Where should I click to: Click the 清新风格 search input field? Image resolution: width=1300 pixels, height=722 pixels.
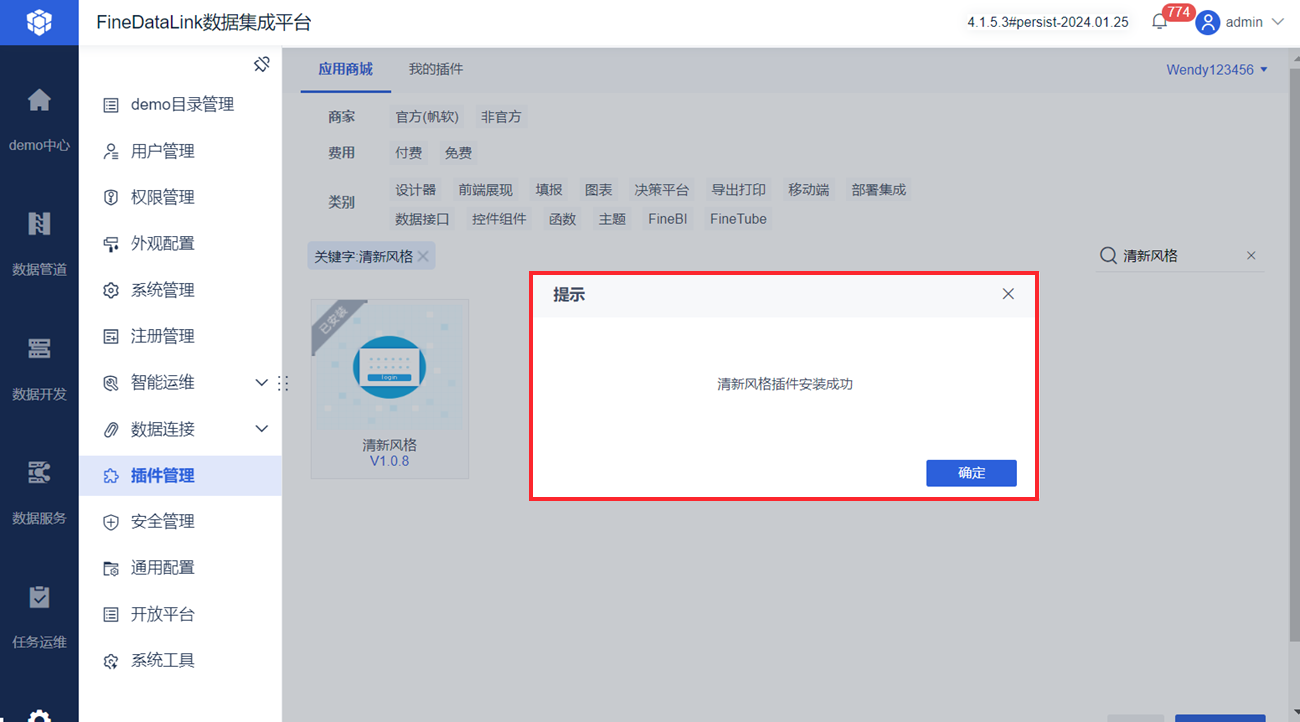coord(1181,256)
